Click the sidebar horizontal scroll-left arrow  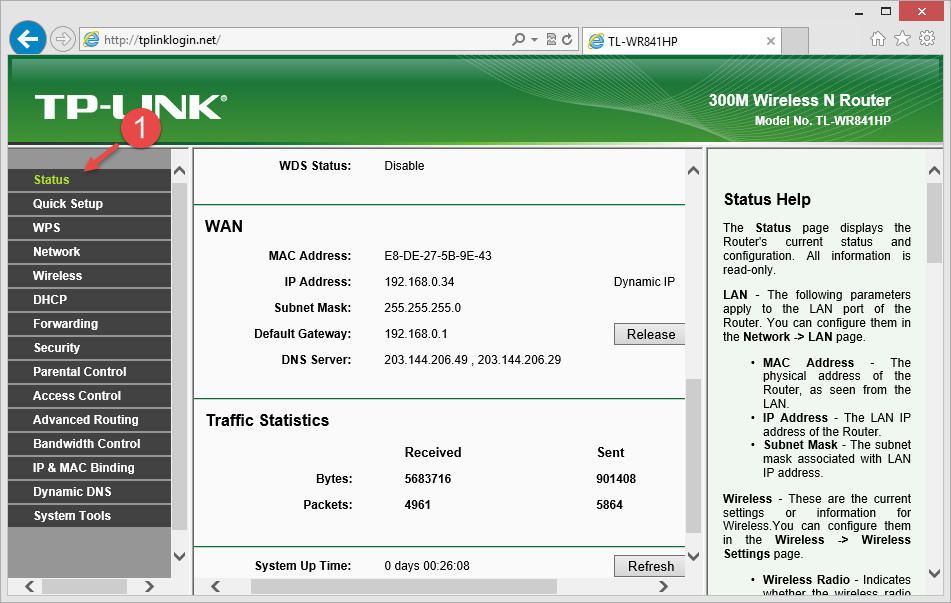pyautogui.click(x=29, y=587)
